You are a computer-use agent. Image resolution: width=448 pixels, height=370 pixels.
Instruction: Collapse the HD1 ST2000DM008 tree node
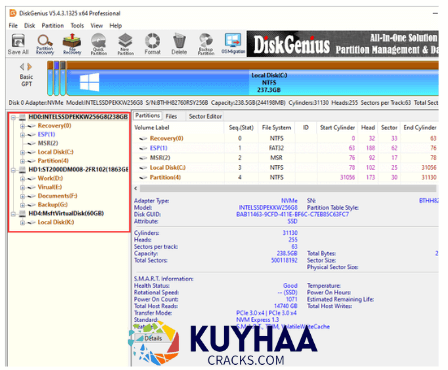[13, 170]
